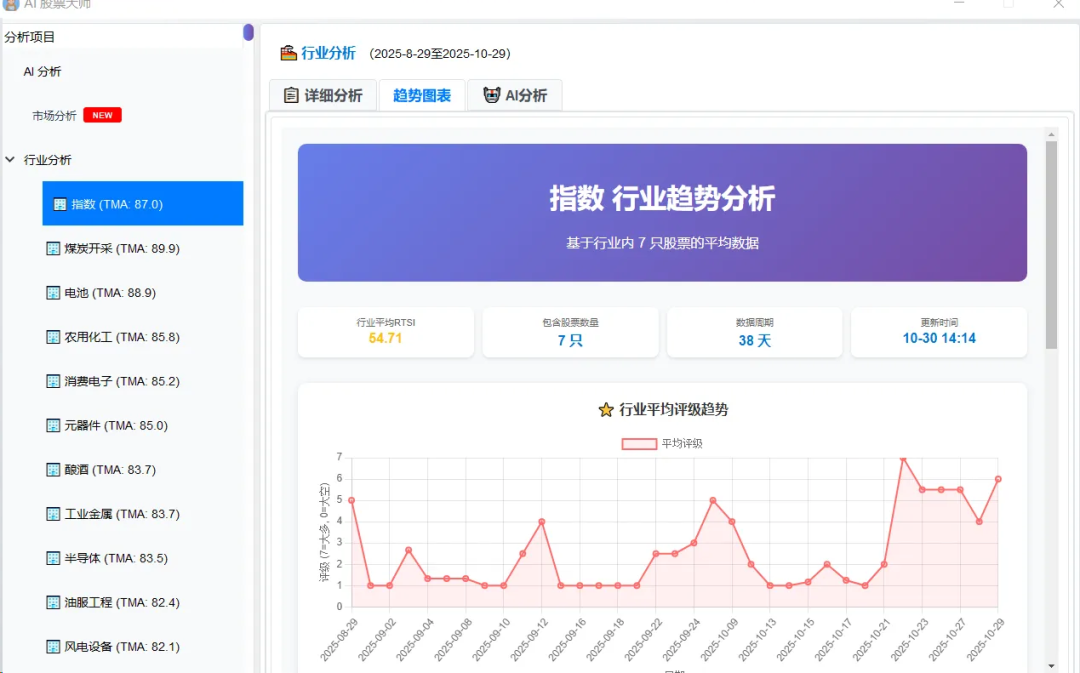Image resolution: width=1080 pixels, height=673 pixels.
Task: Switch to the 趋势图表 tab
Action: click(421, 96)
